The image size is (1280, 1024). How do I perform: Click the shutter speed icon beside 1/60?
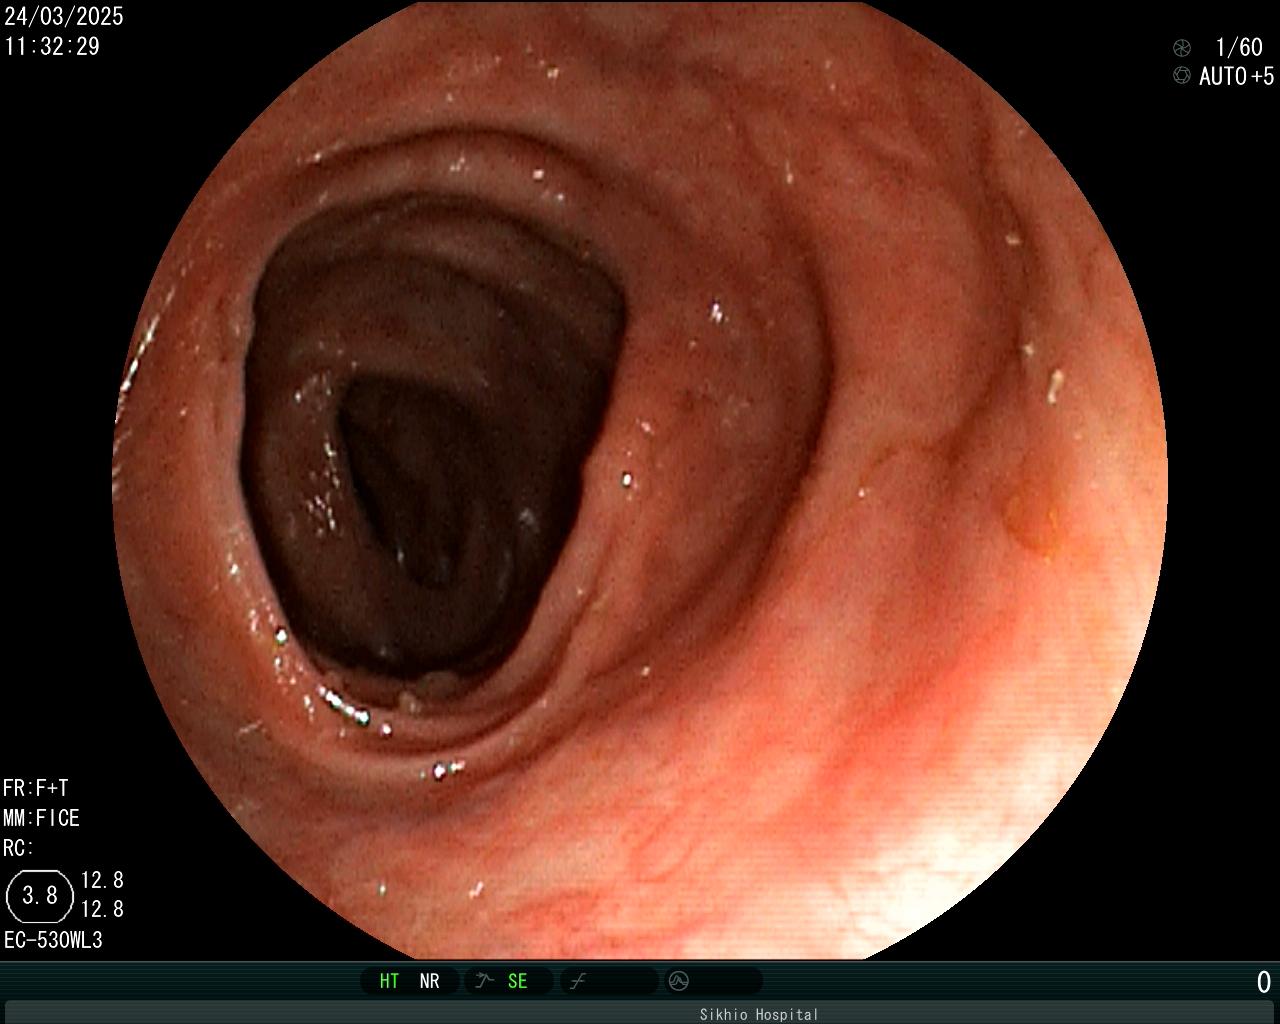[1182, 47]
